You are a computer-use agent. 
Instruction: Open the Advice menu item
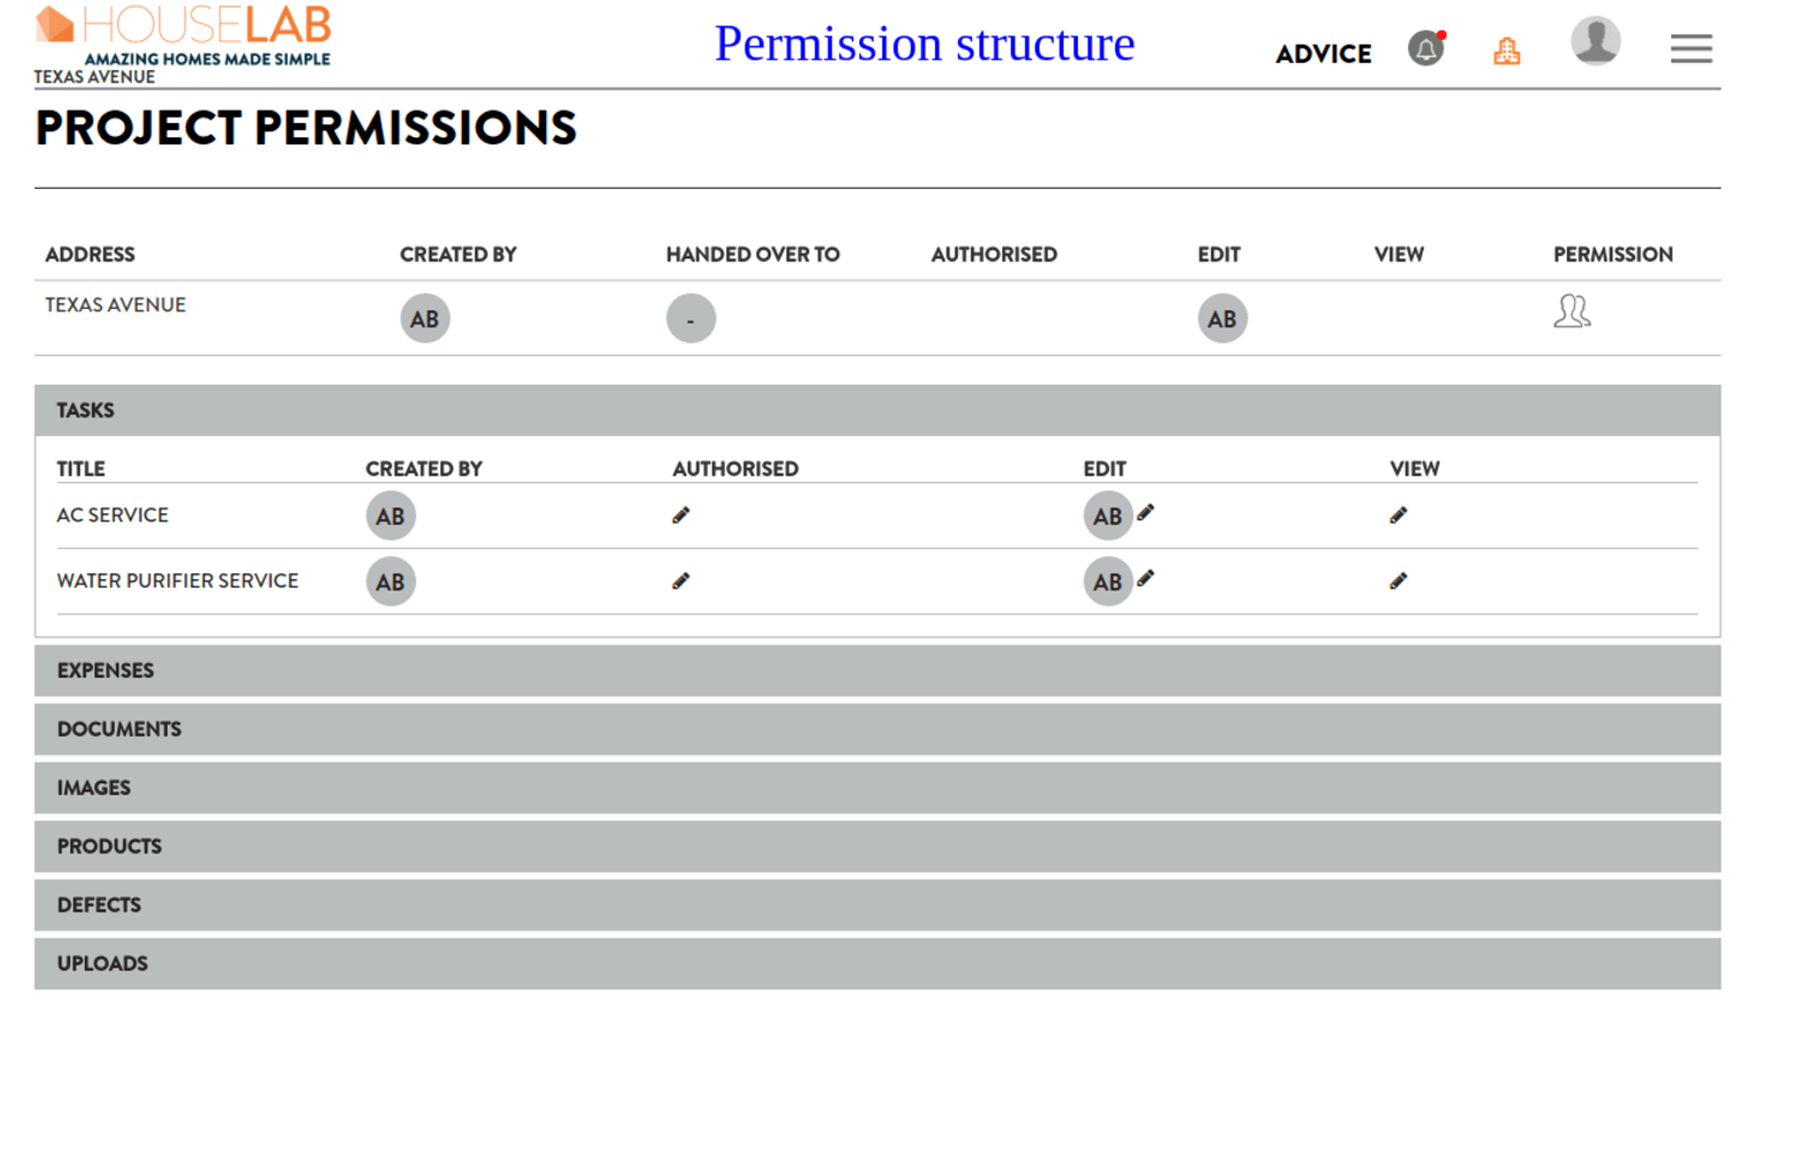click(1323, 54)
